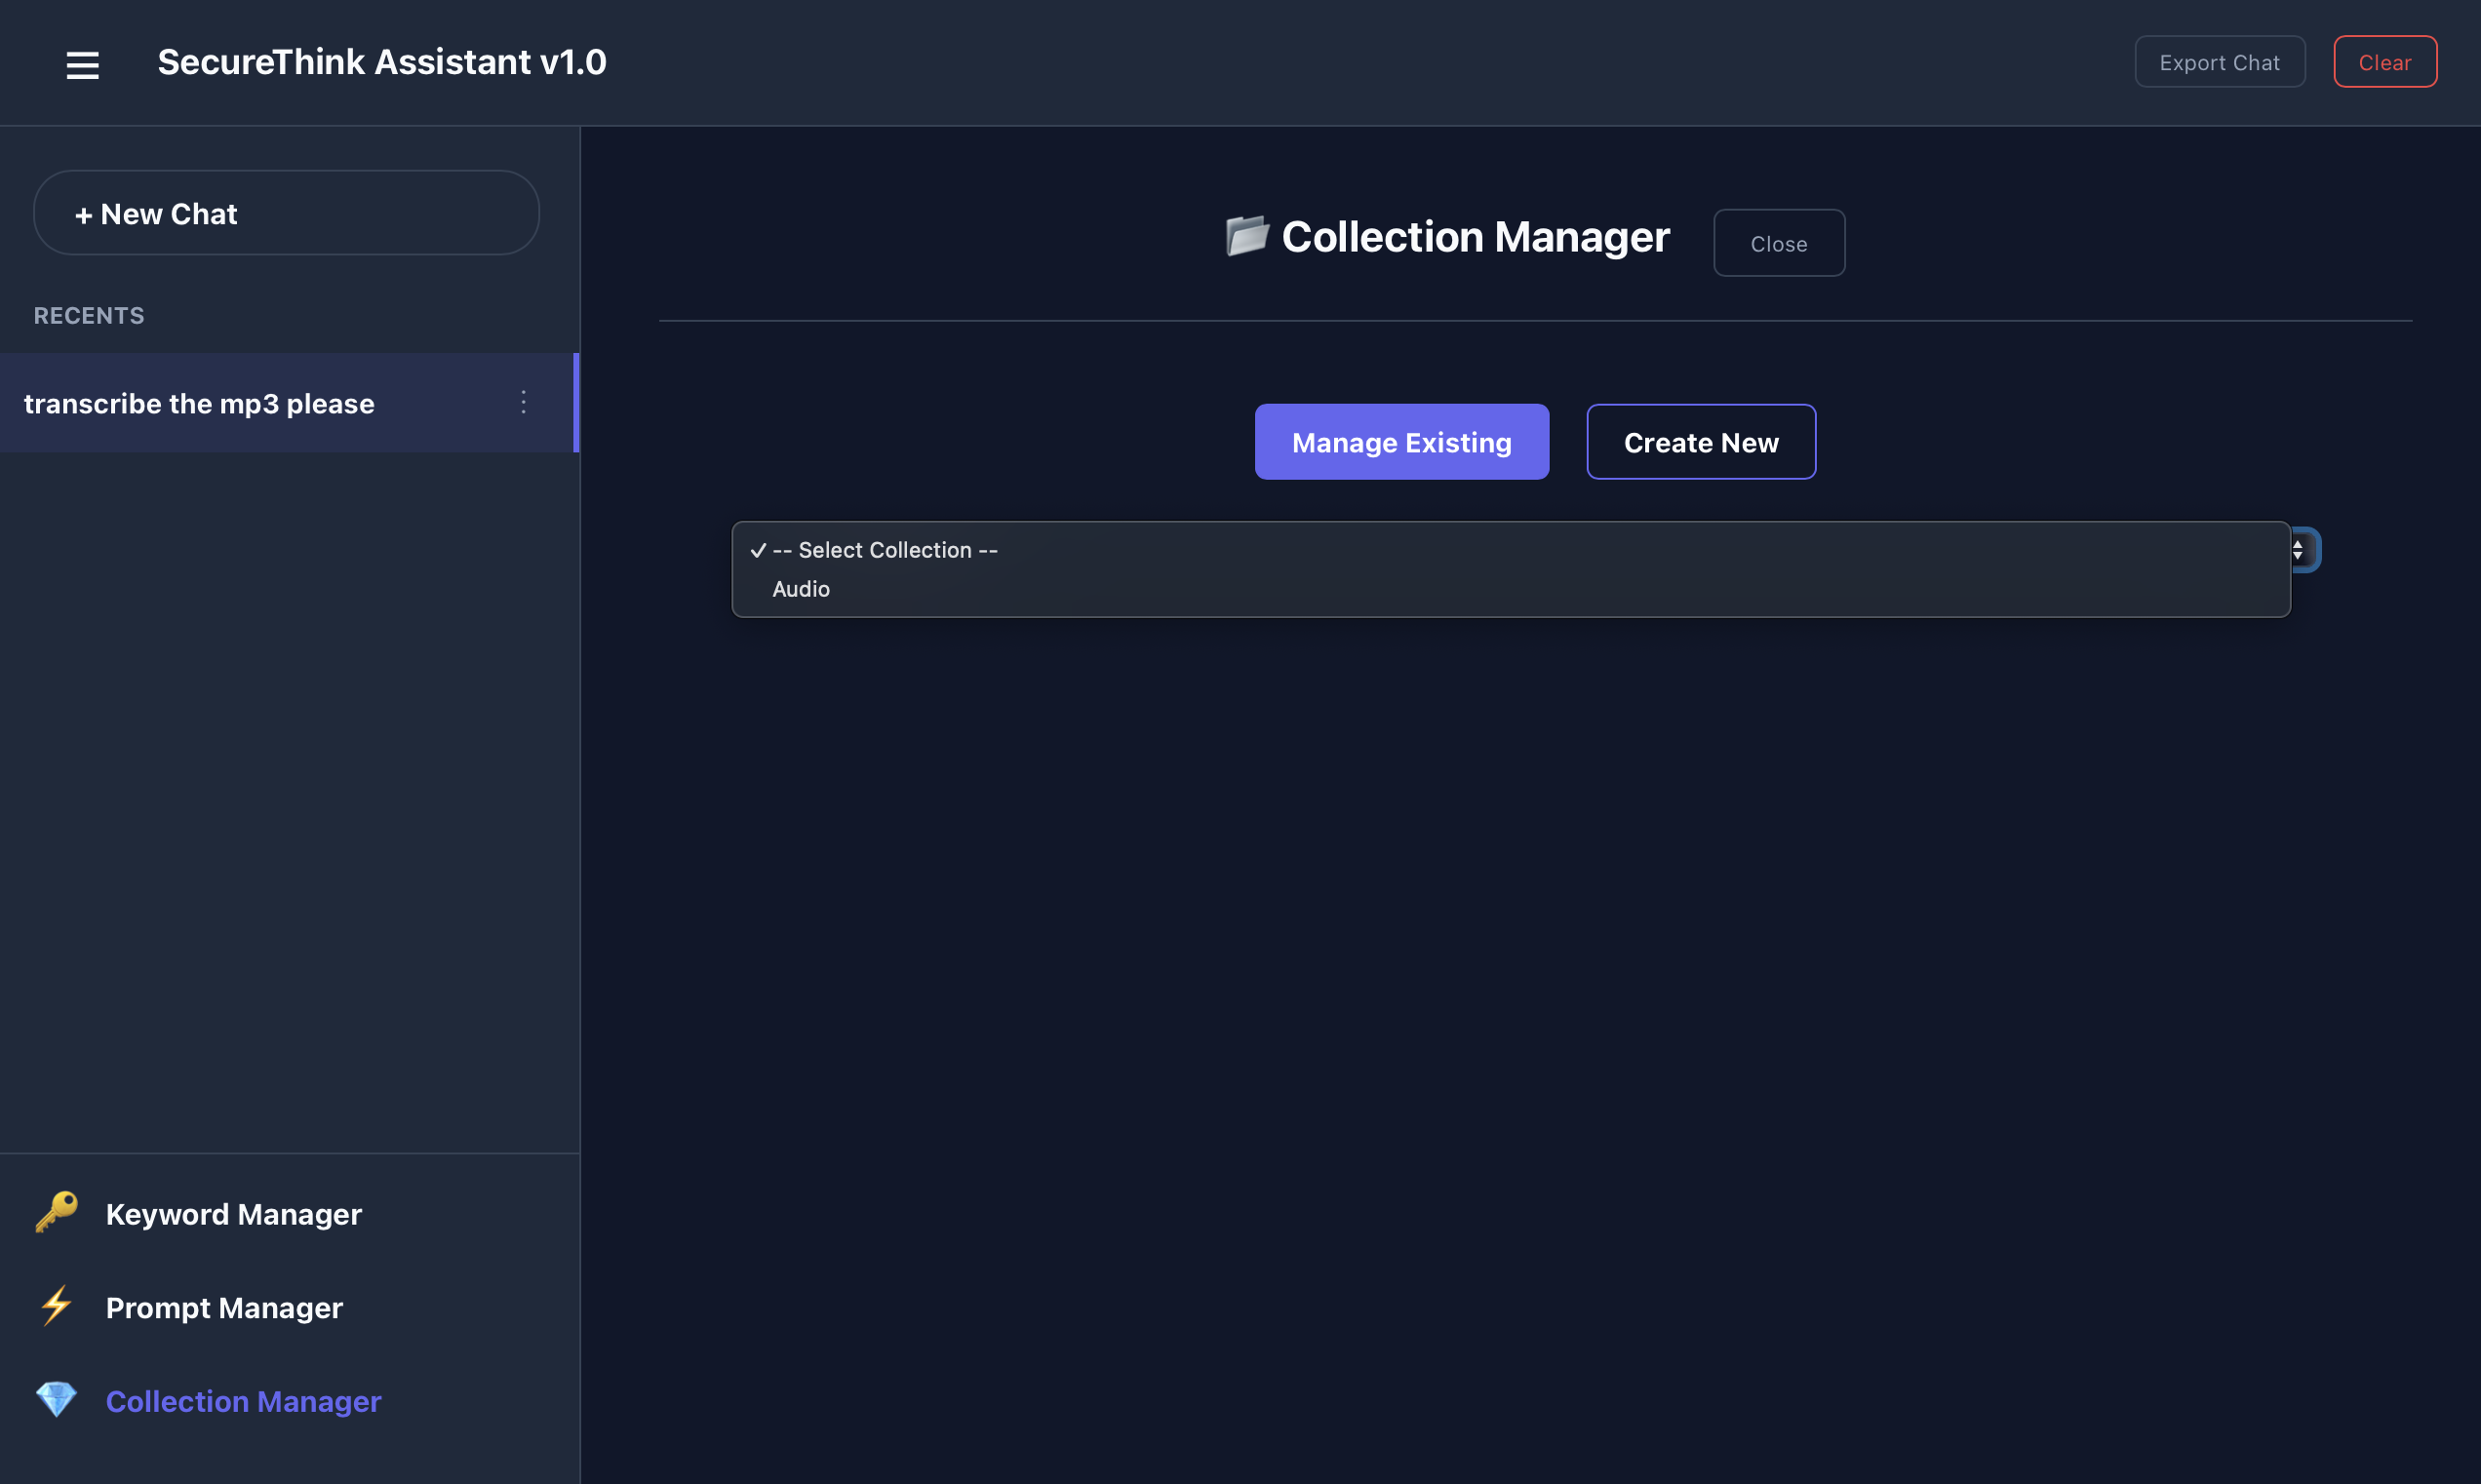The image size is (2481, 1484).
Task: Open 'transcribe the mp3 please' recent chat
Action: 199,403
